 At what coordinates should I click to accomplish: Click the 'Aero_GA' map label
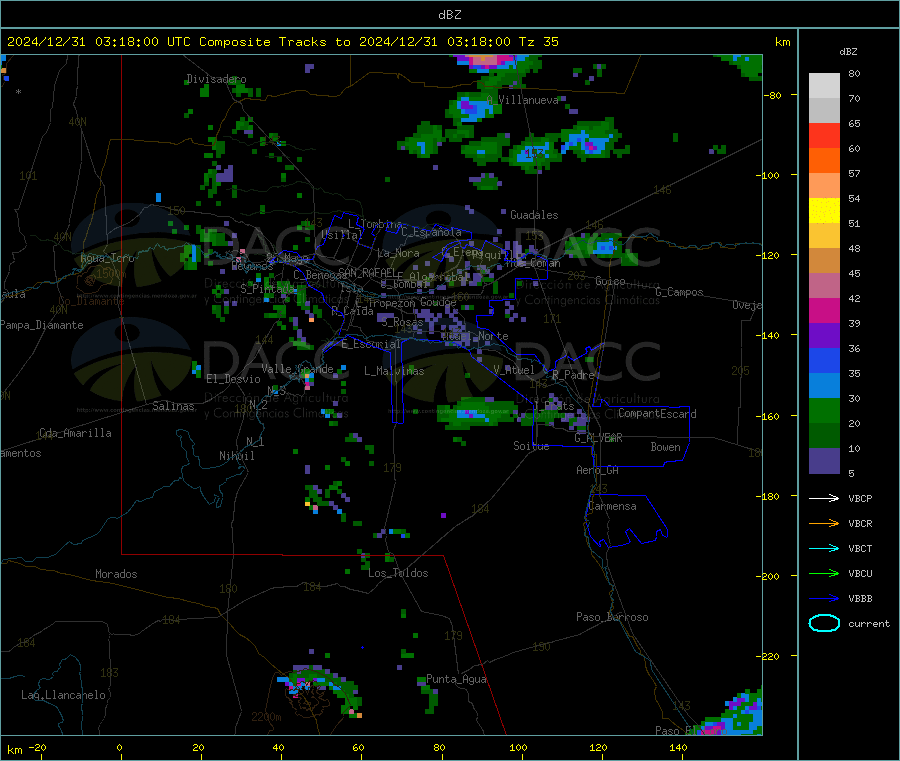[597, 470]
